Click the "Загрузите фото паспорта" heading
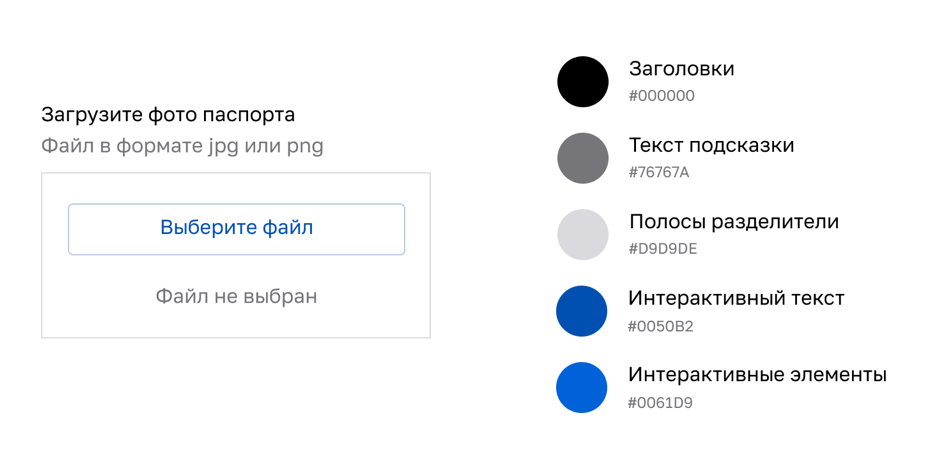 (168, 115)
